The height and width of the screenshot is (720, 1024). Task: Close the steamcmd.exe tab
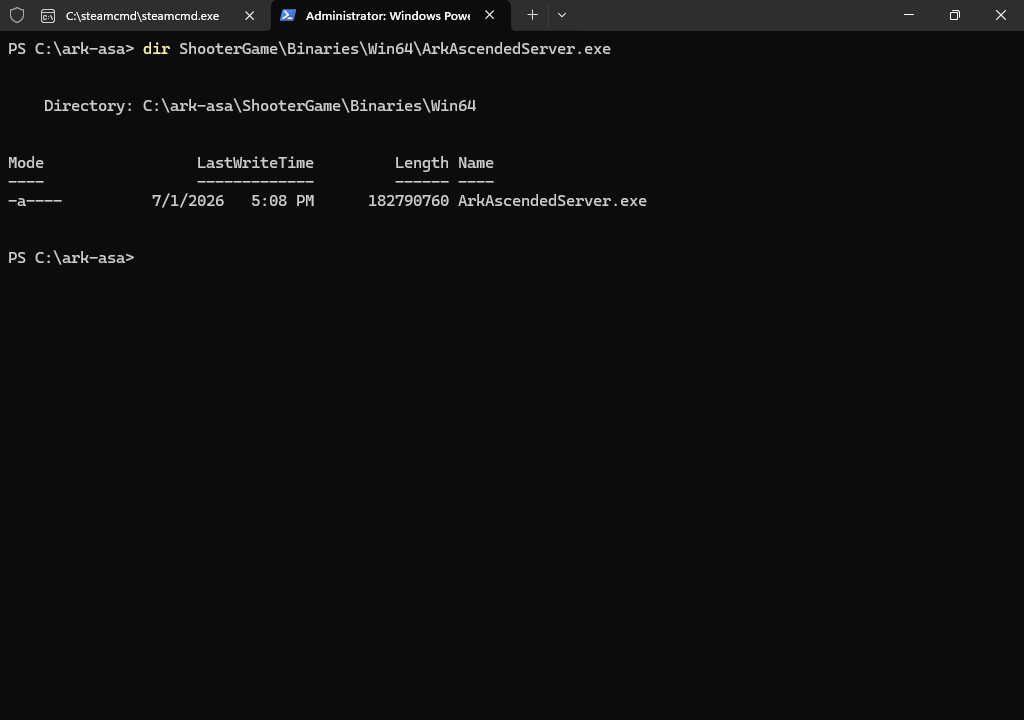click(x=249, y=16)
